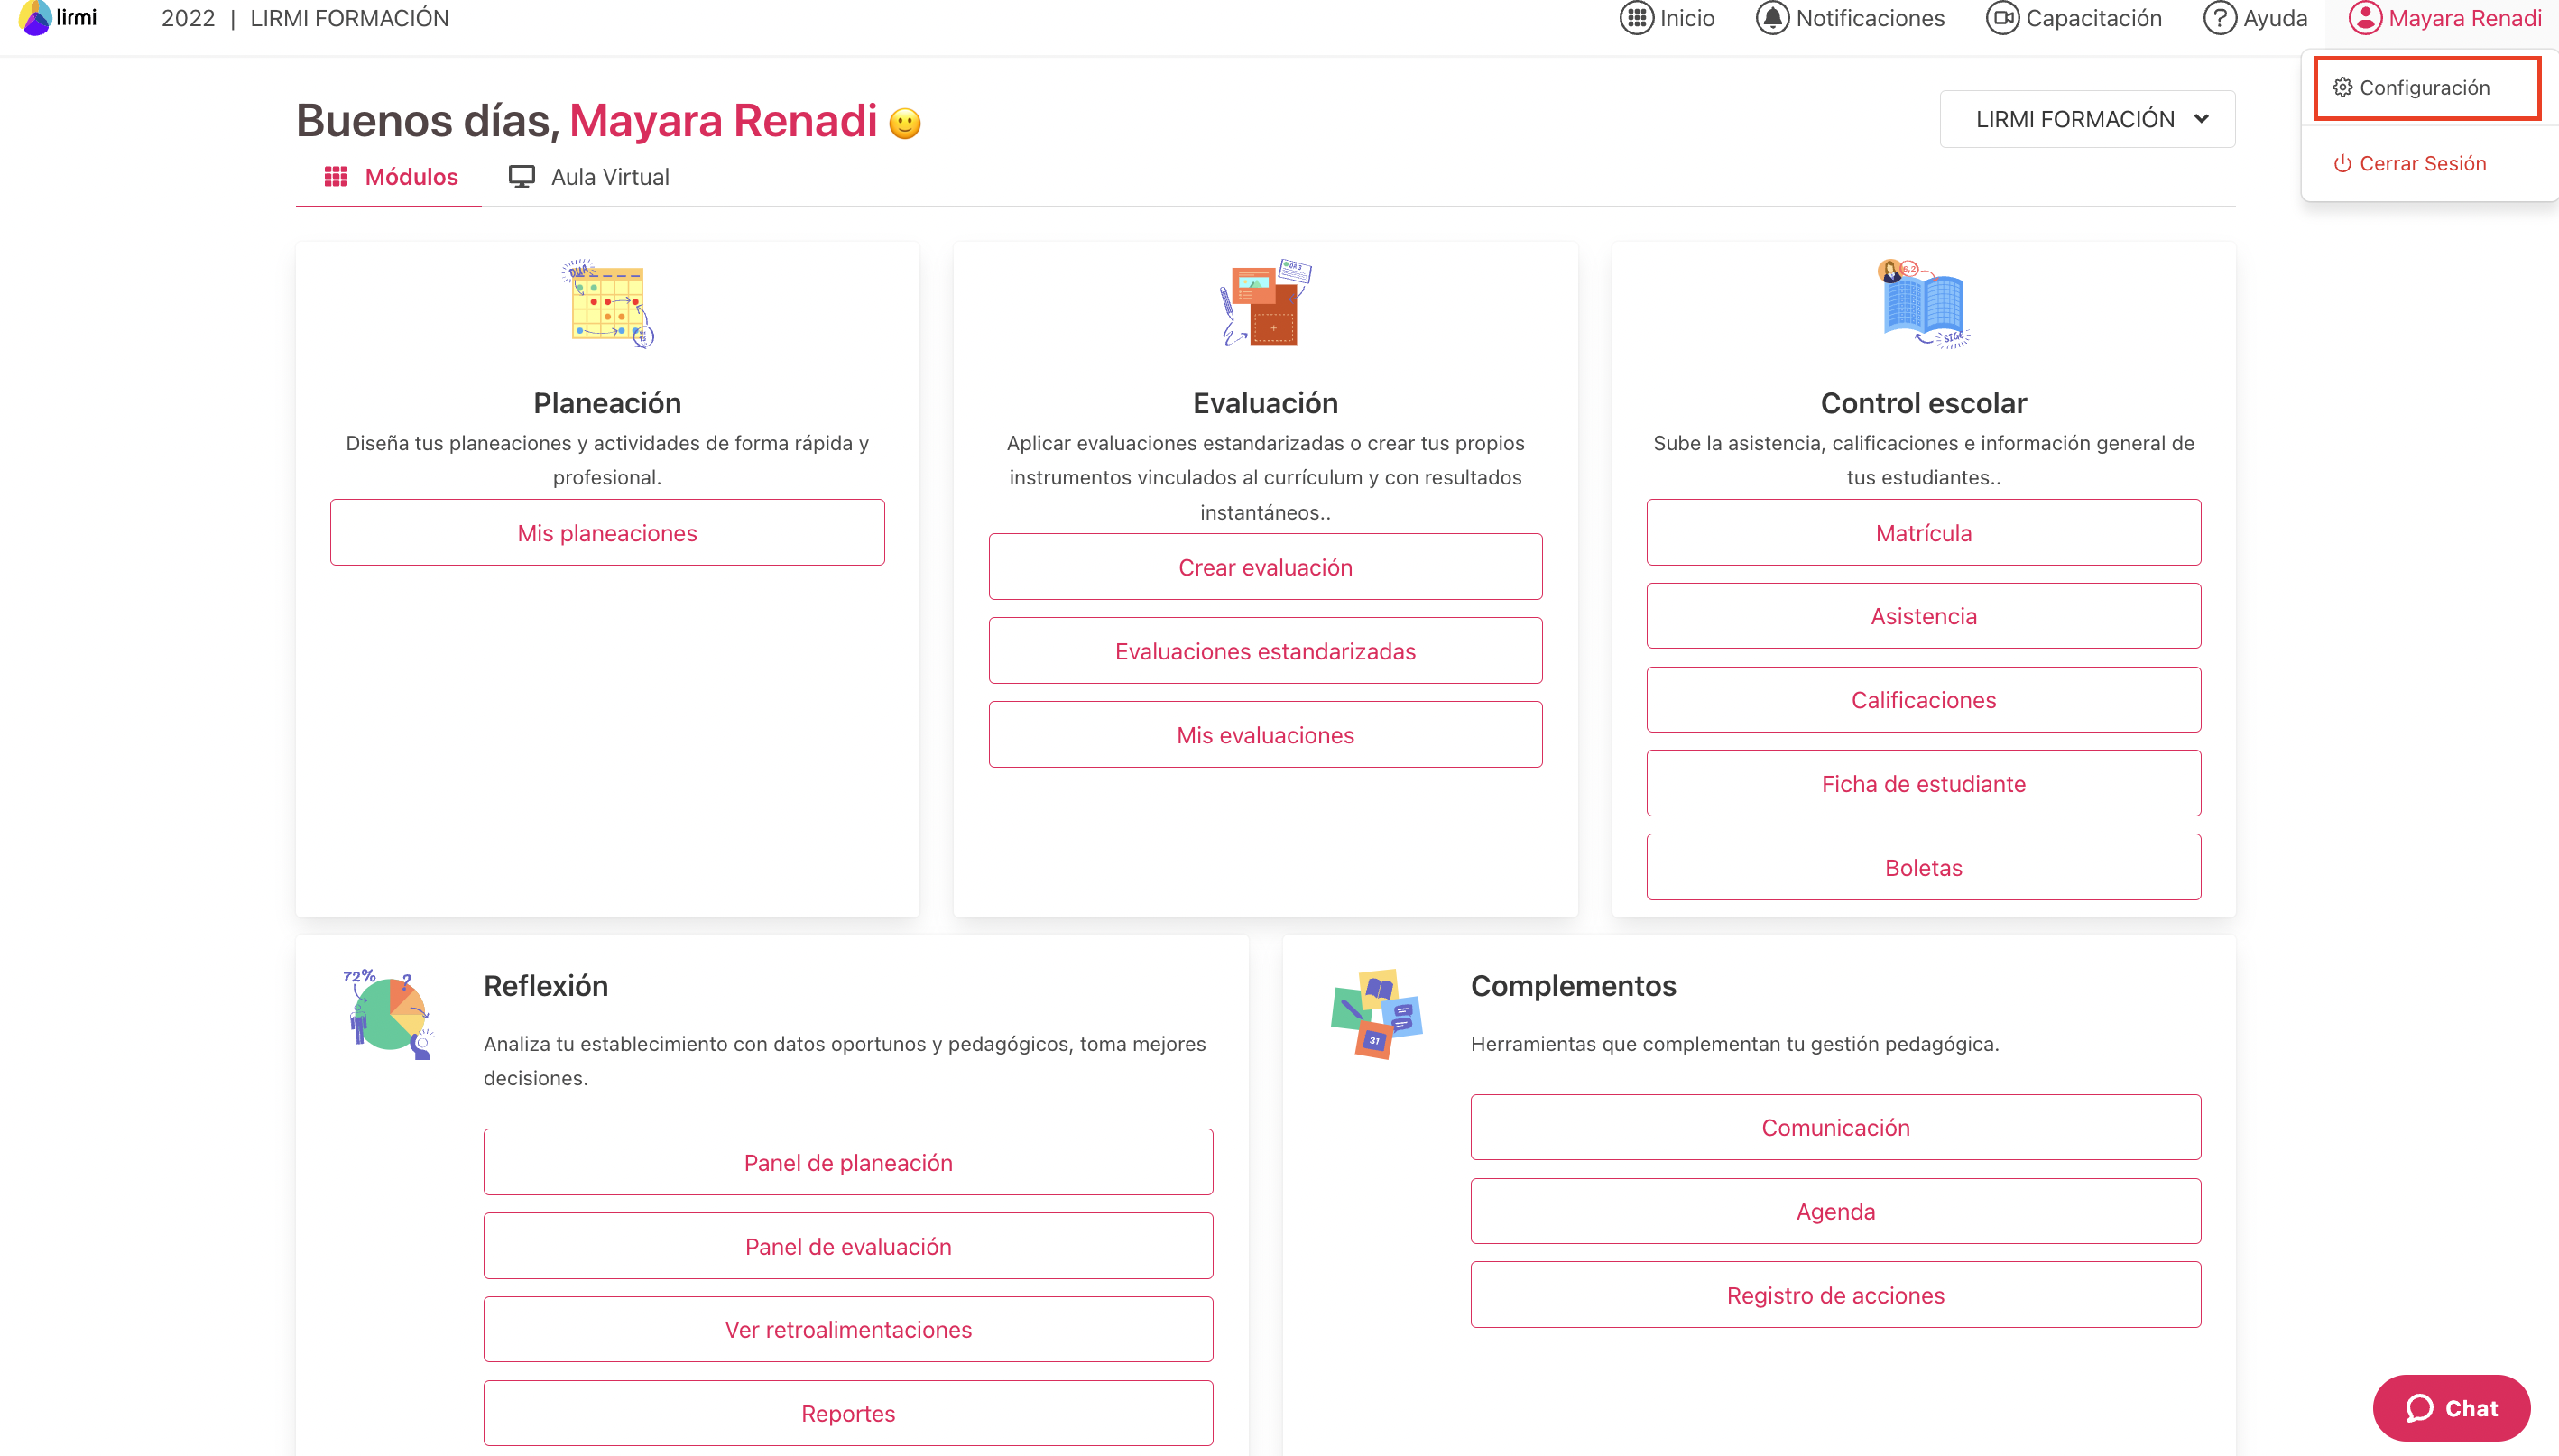Click the 'Buenos días, Mayara Renadi' greeting
Viewport: 2559px width, 1456px height.
coord(586,120)
